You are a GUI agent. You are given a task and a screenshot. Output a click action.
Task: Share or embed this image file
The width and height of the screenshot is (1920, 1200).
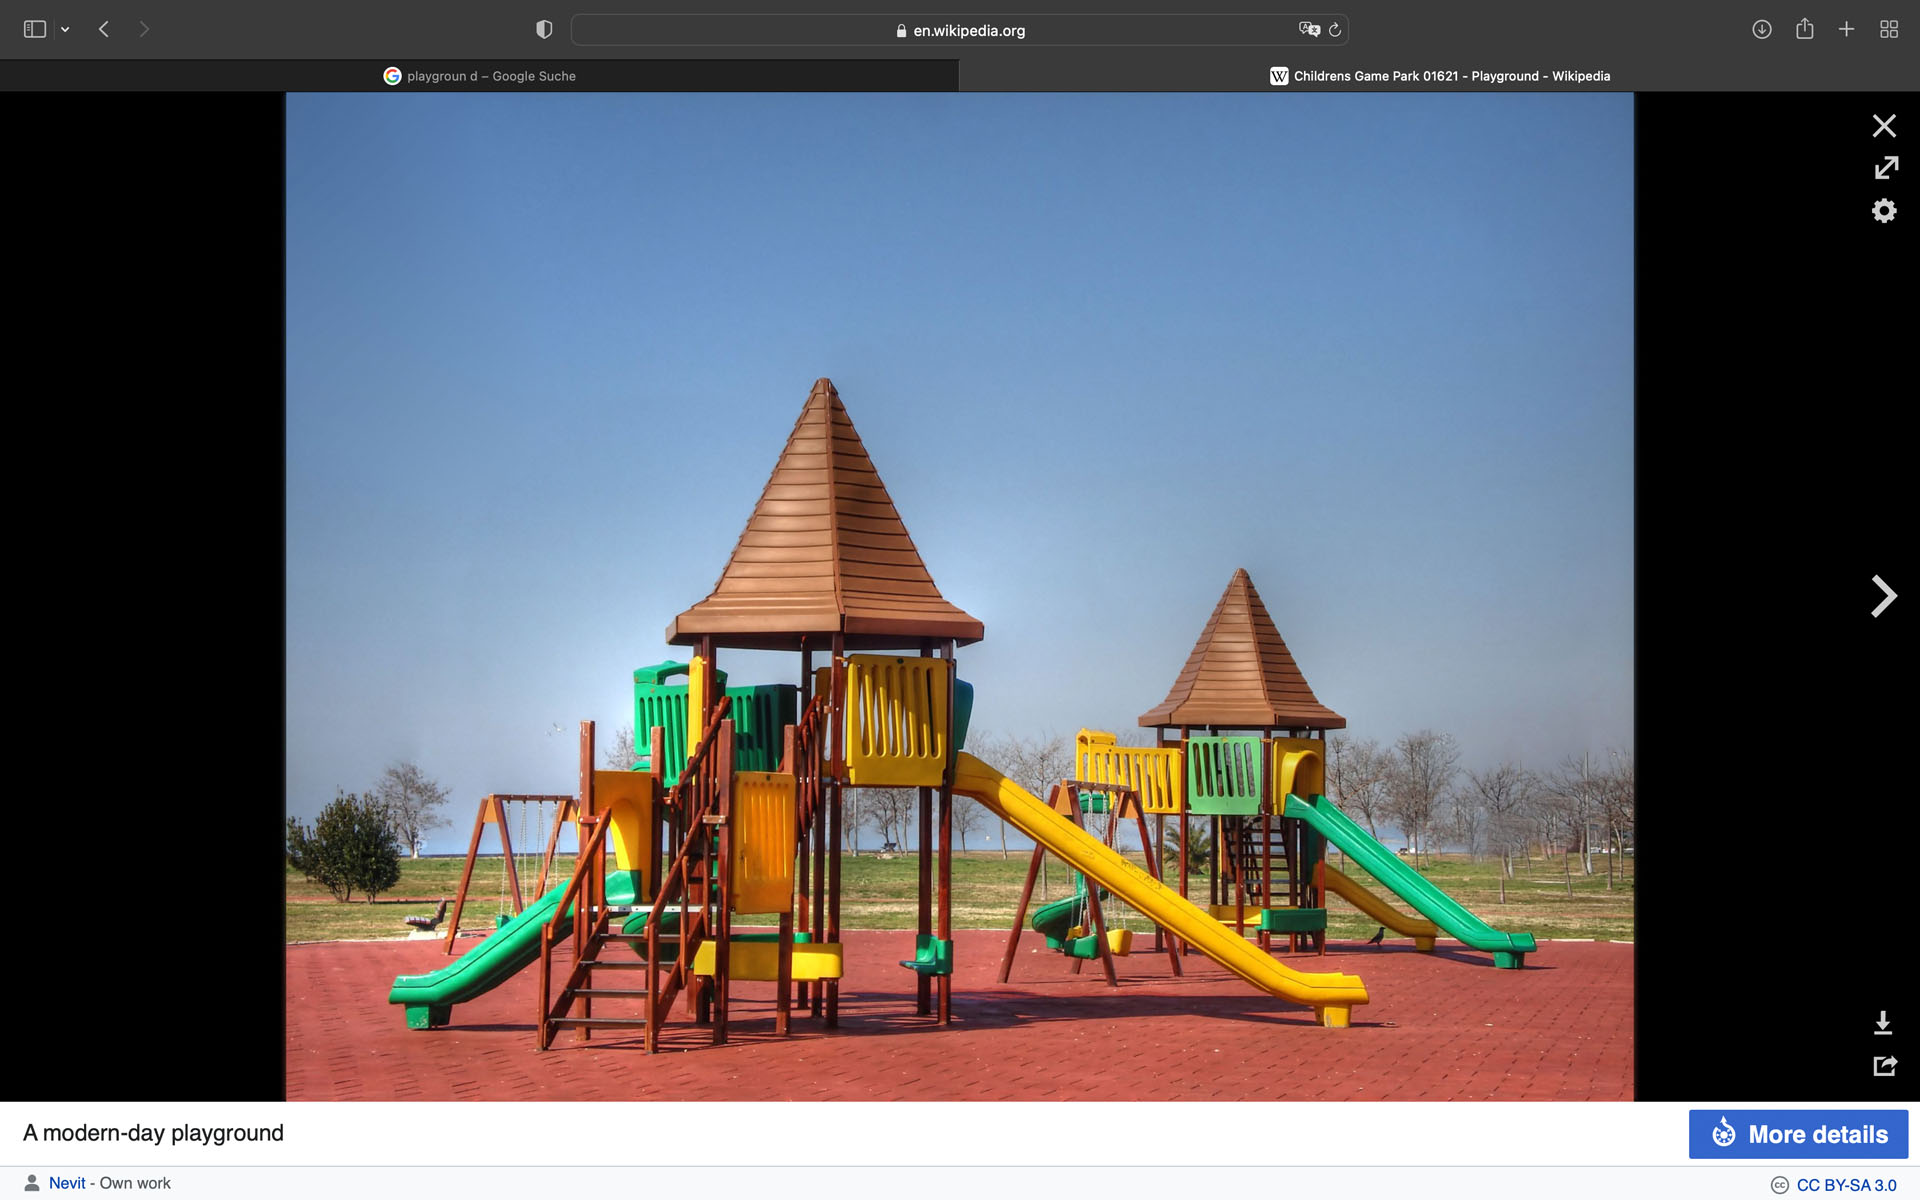point(1885,1066)
